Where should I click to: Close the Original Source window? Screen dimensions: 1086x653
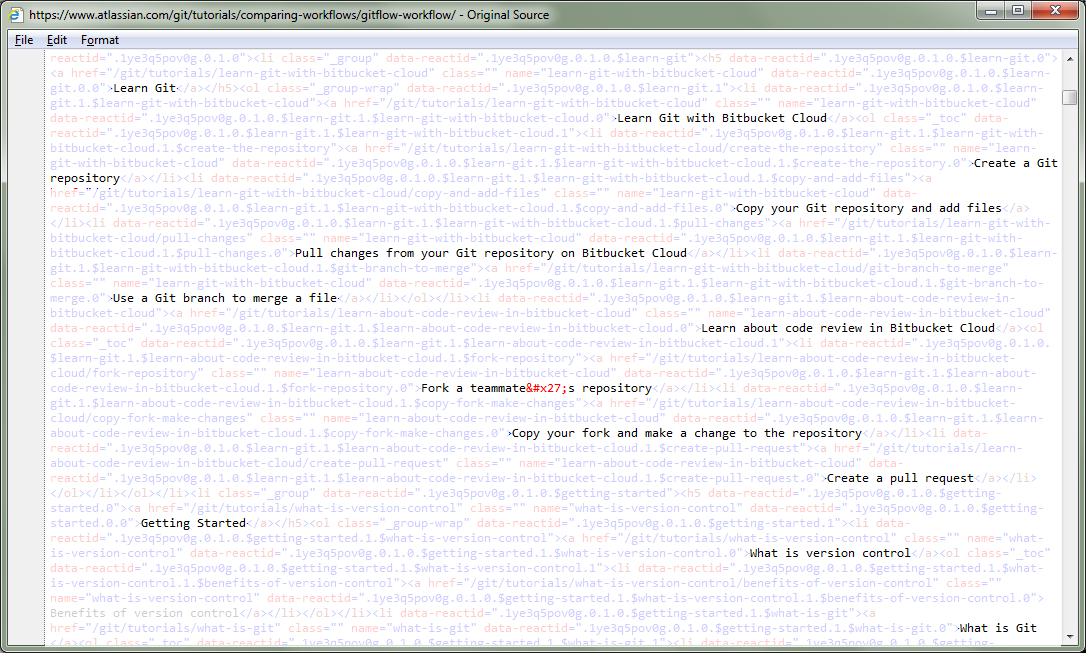1056,10
